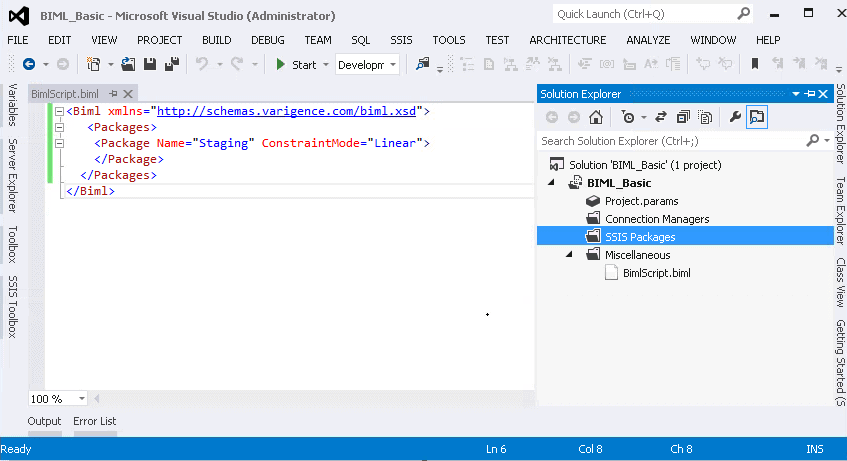Toggle Preview Selected Items icon
This screenshot has width=847, height=461.
[757, 117]
